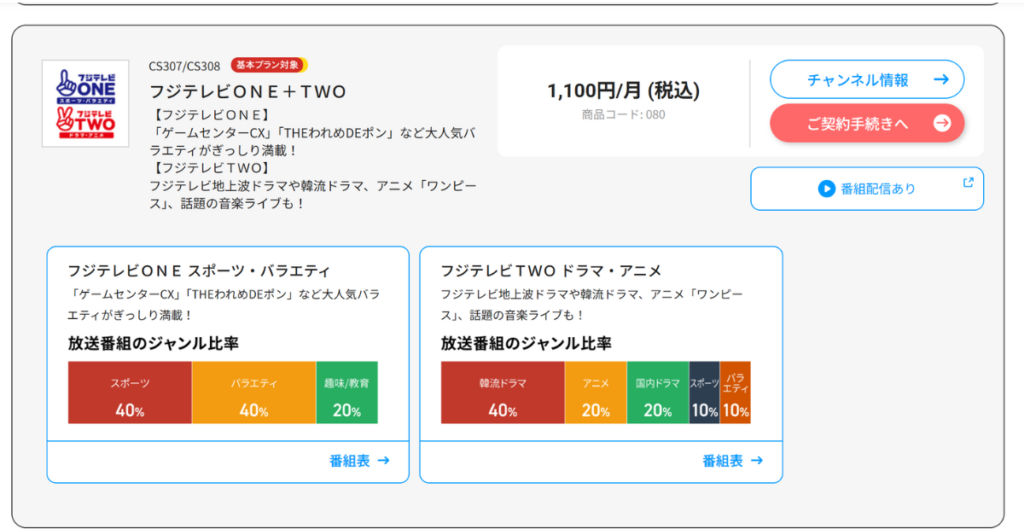Click the orange アニメ 20% segment
The width and height of the screenshot is (1024, 529).
pos(596,393)
